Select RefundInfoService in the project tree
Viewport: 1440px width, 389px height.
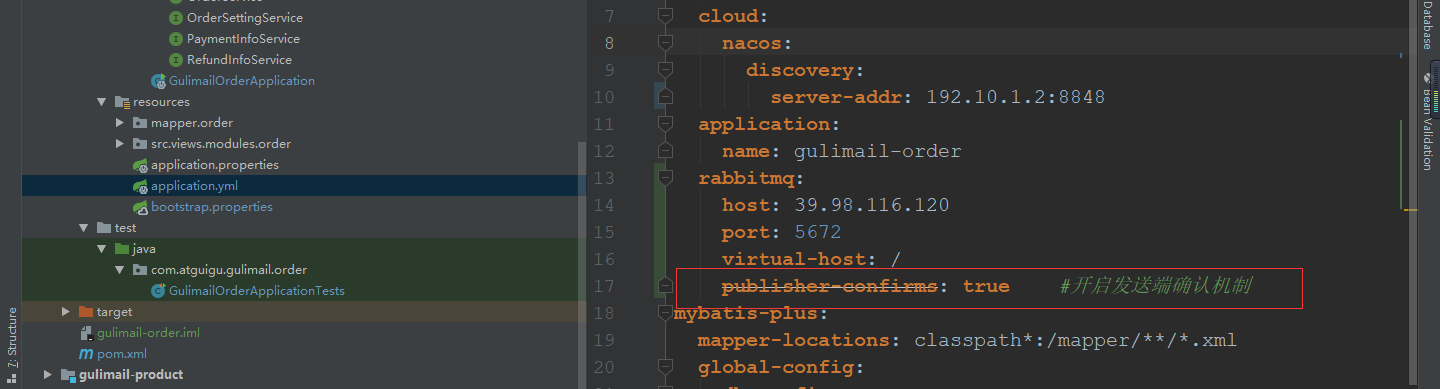click(239, 60)
